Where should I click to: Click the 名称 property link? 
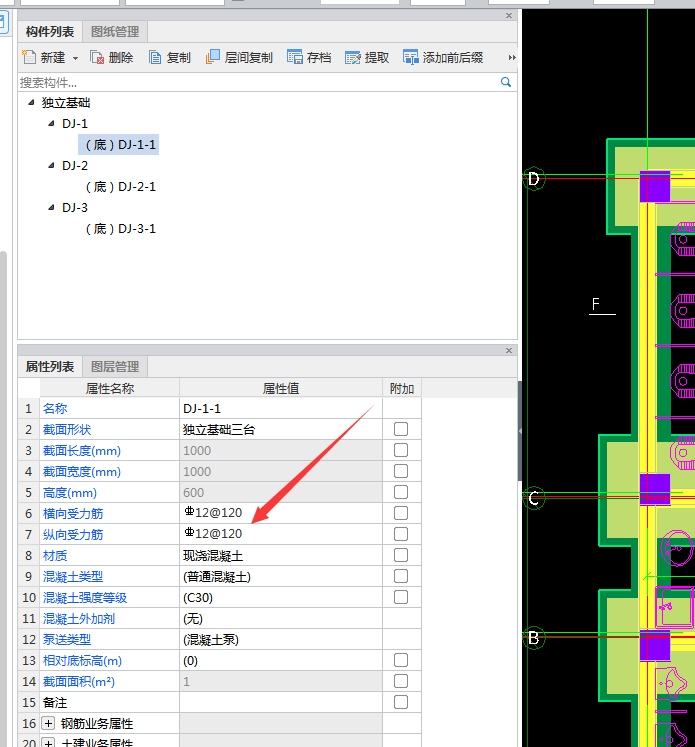coord(55,408)
